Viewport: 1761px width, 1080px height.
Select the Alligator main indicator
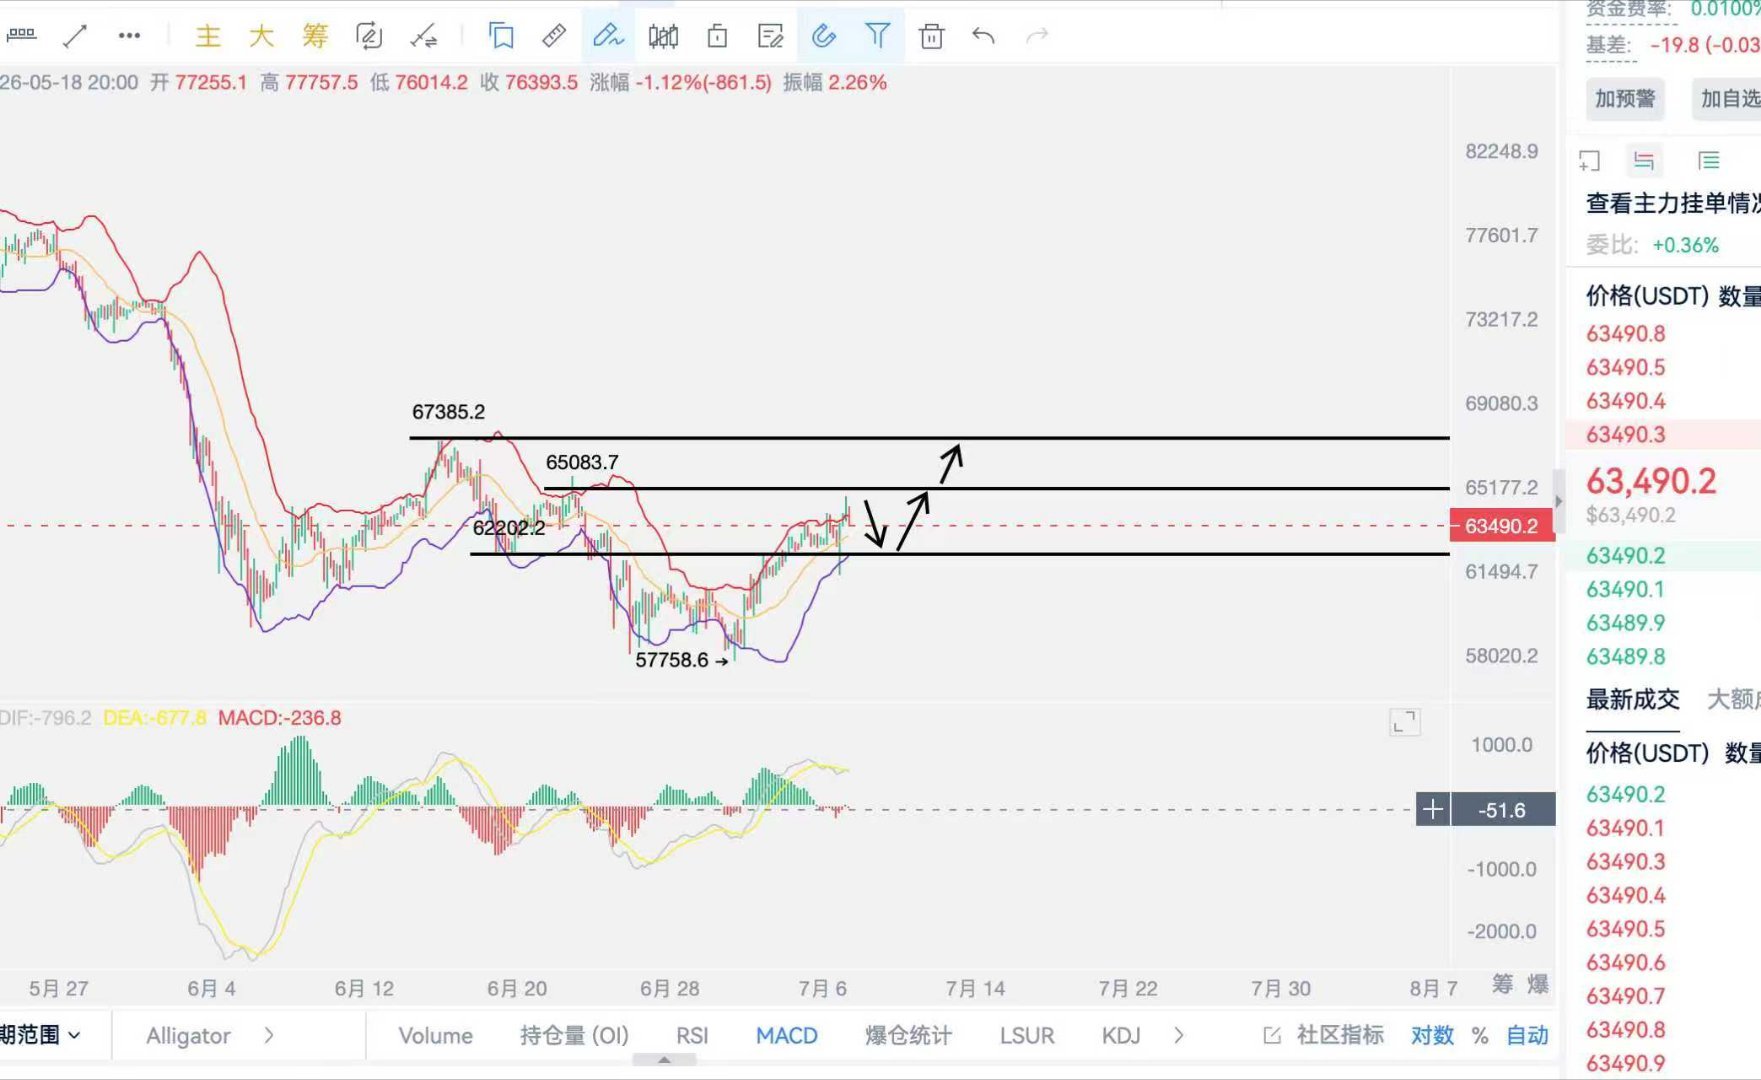click(188, 1036)
